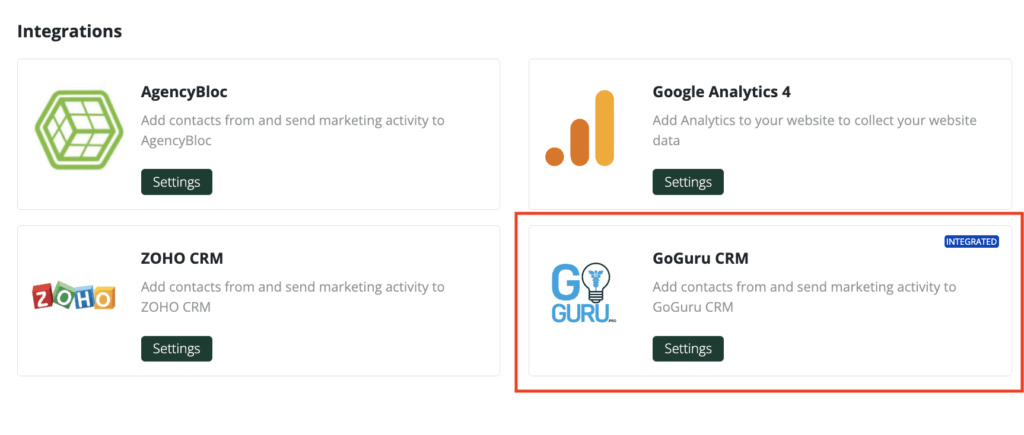
Task: Click the GoGuru CRM description text
Action: click(x=804, y=297)
